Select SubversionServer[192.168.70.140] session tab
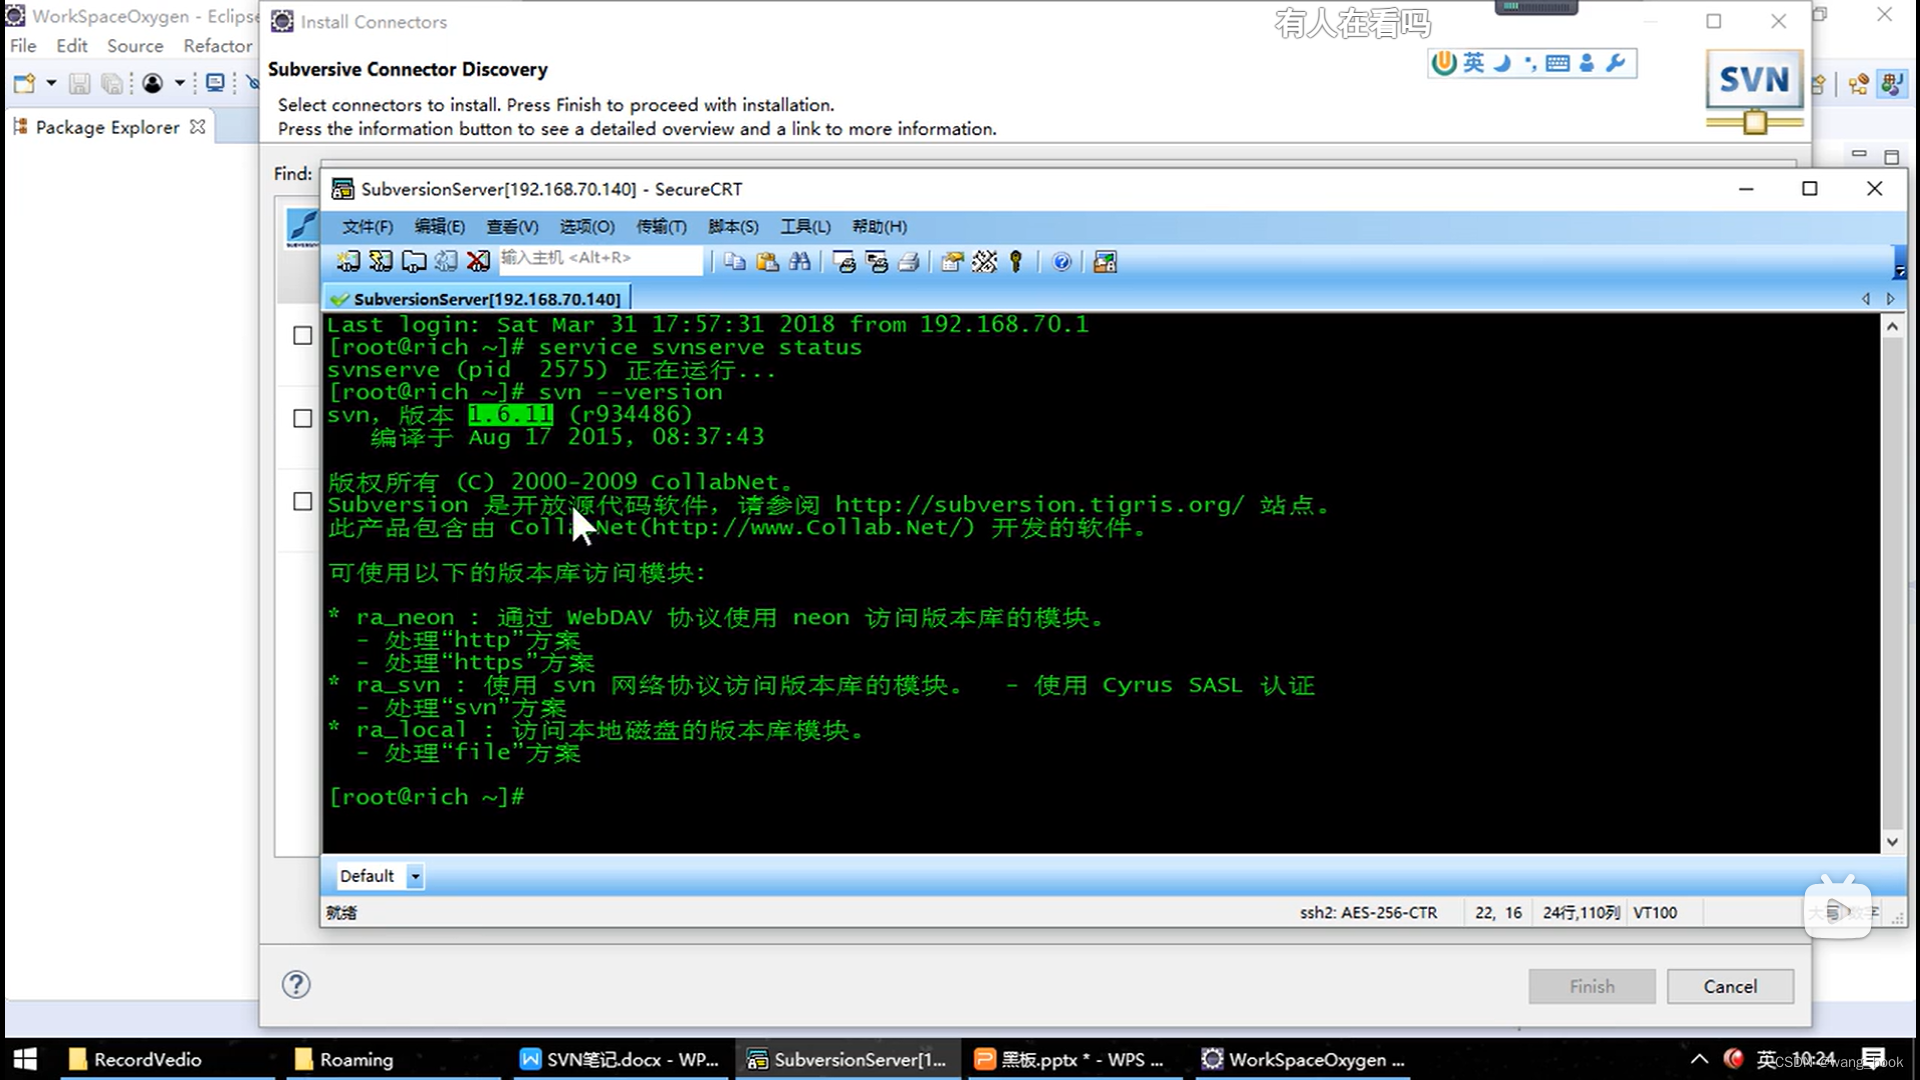The width and height of the screenshot is (1920, 1080). click(x=476, y=299)
